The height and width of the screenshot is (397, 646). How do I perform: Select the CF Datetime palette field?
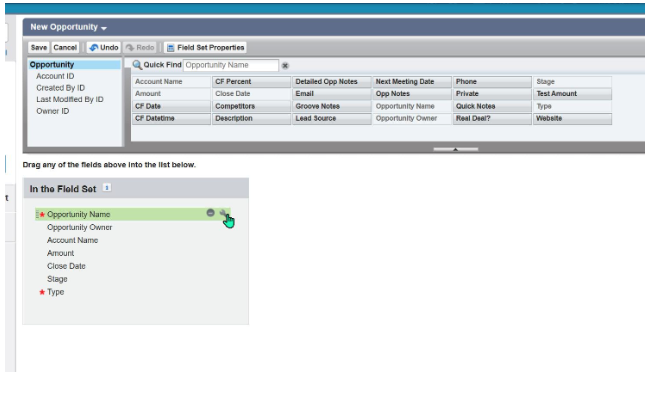[x=171, y=118]
